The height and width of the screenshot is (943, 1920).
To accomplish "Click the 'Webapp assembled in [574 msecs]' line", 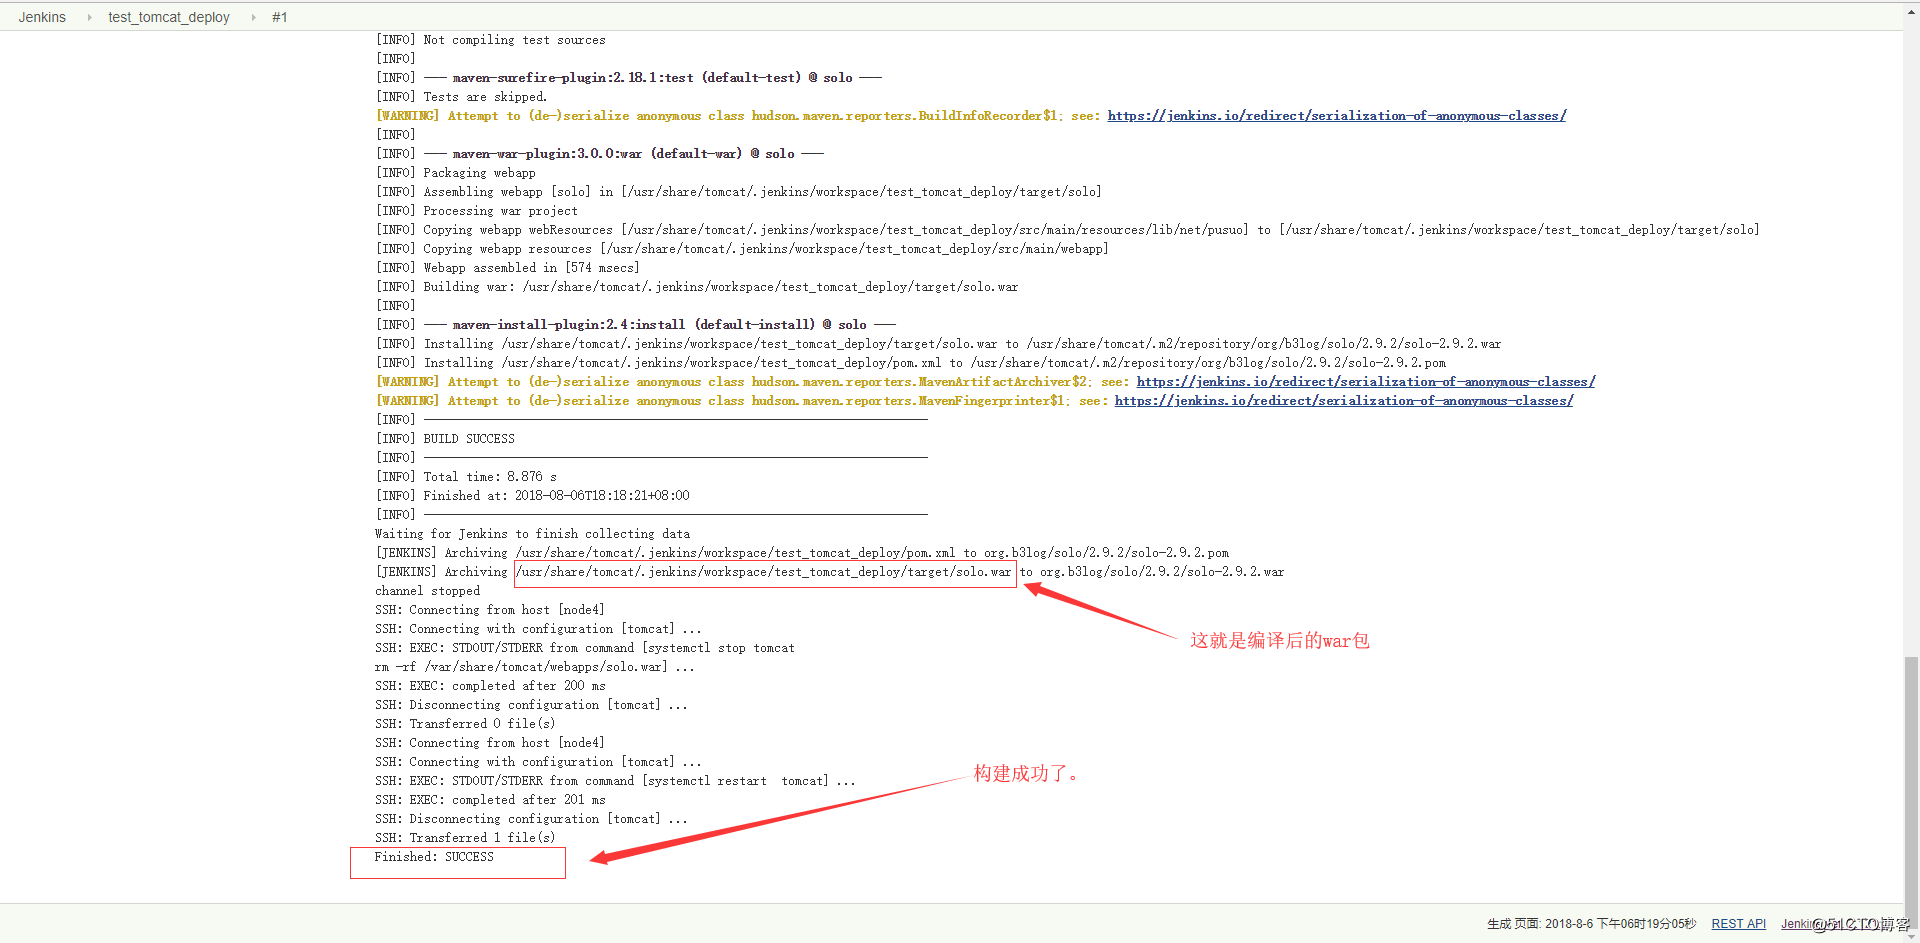I will coord(508,268).
